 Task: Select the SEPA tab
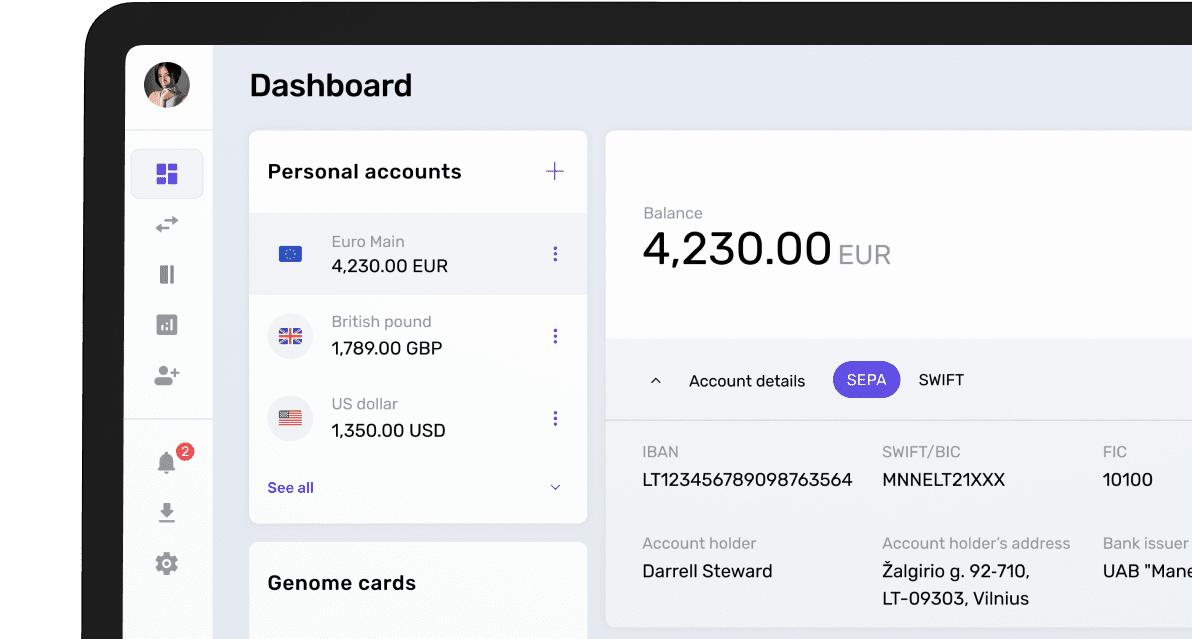click(x=867, y=380)
